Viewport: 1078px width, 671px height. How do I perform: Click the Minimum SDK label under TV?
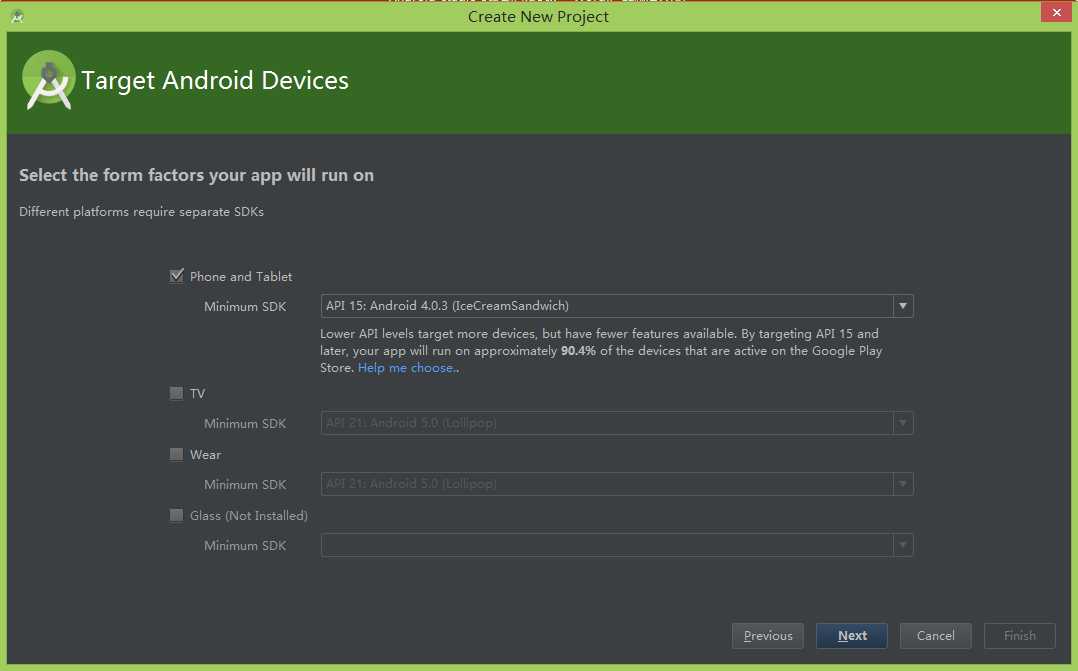(x=245, y=424)
